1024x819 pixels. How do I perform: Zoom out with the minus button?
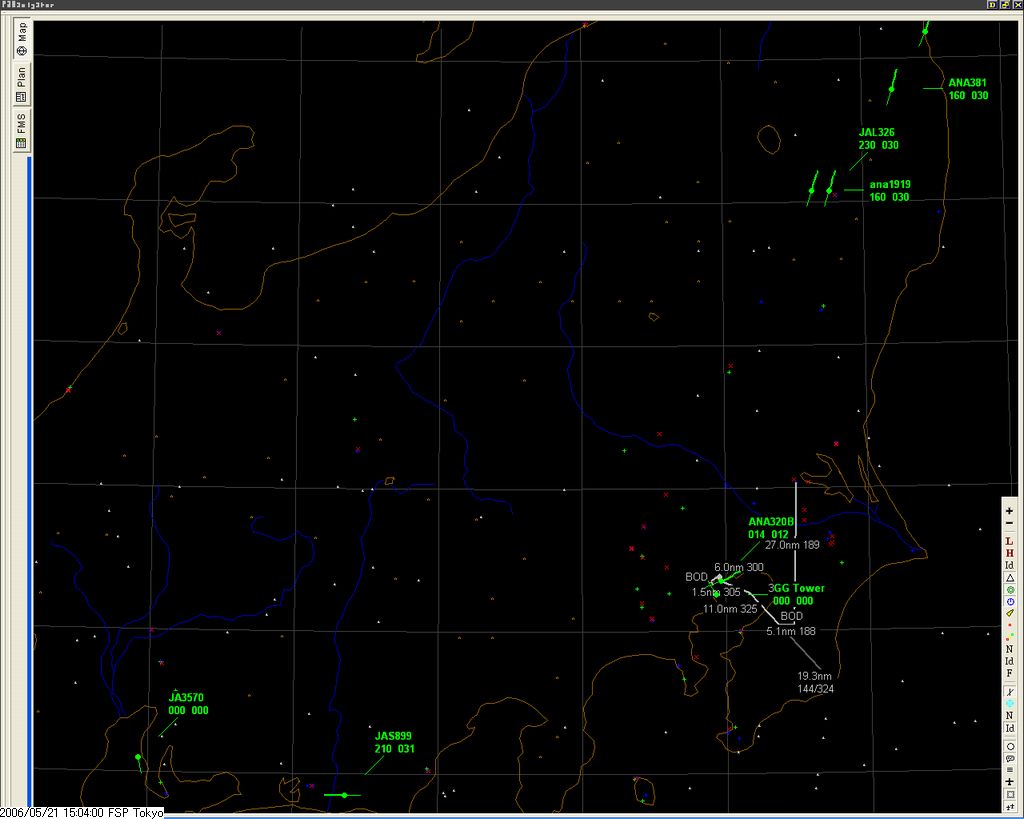[1010, 522]
